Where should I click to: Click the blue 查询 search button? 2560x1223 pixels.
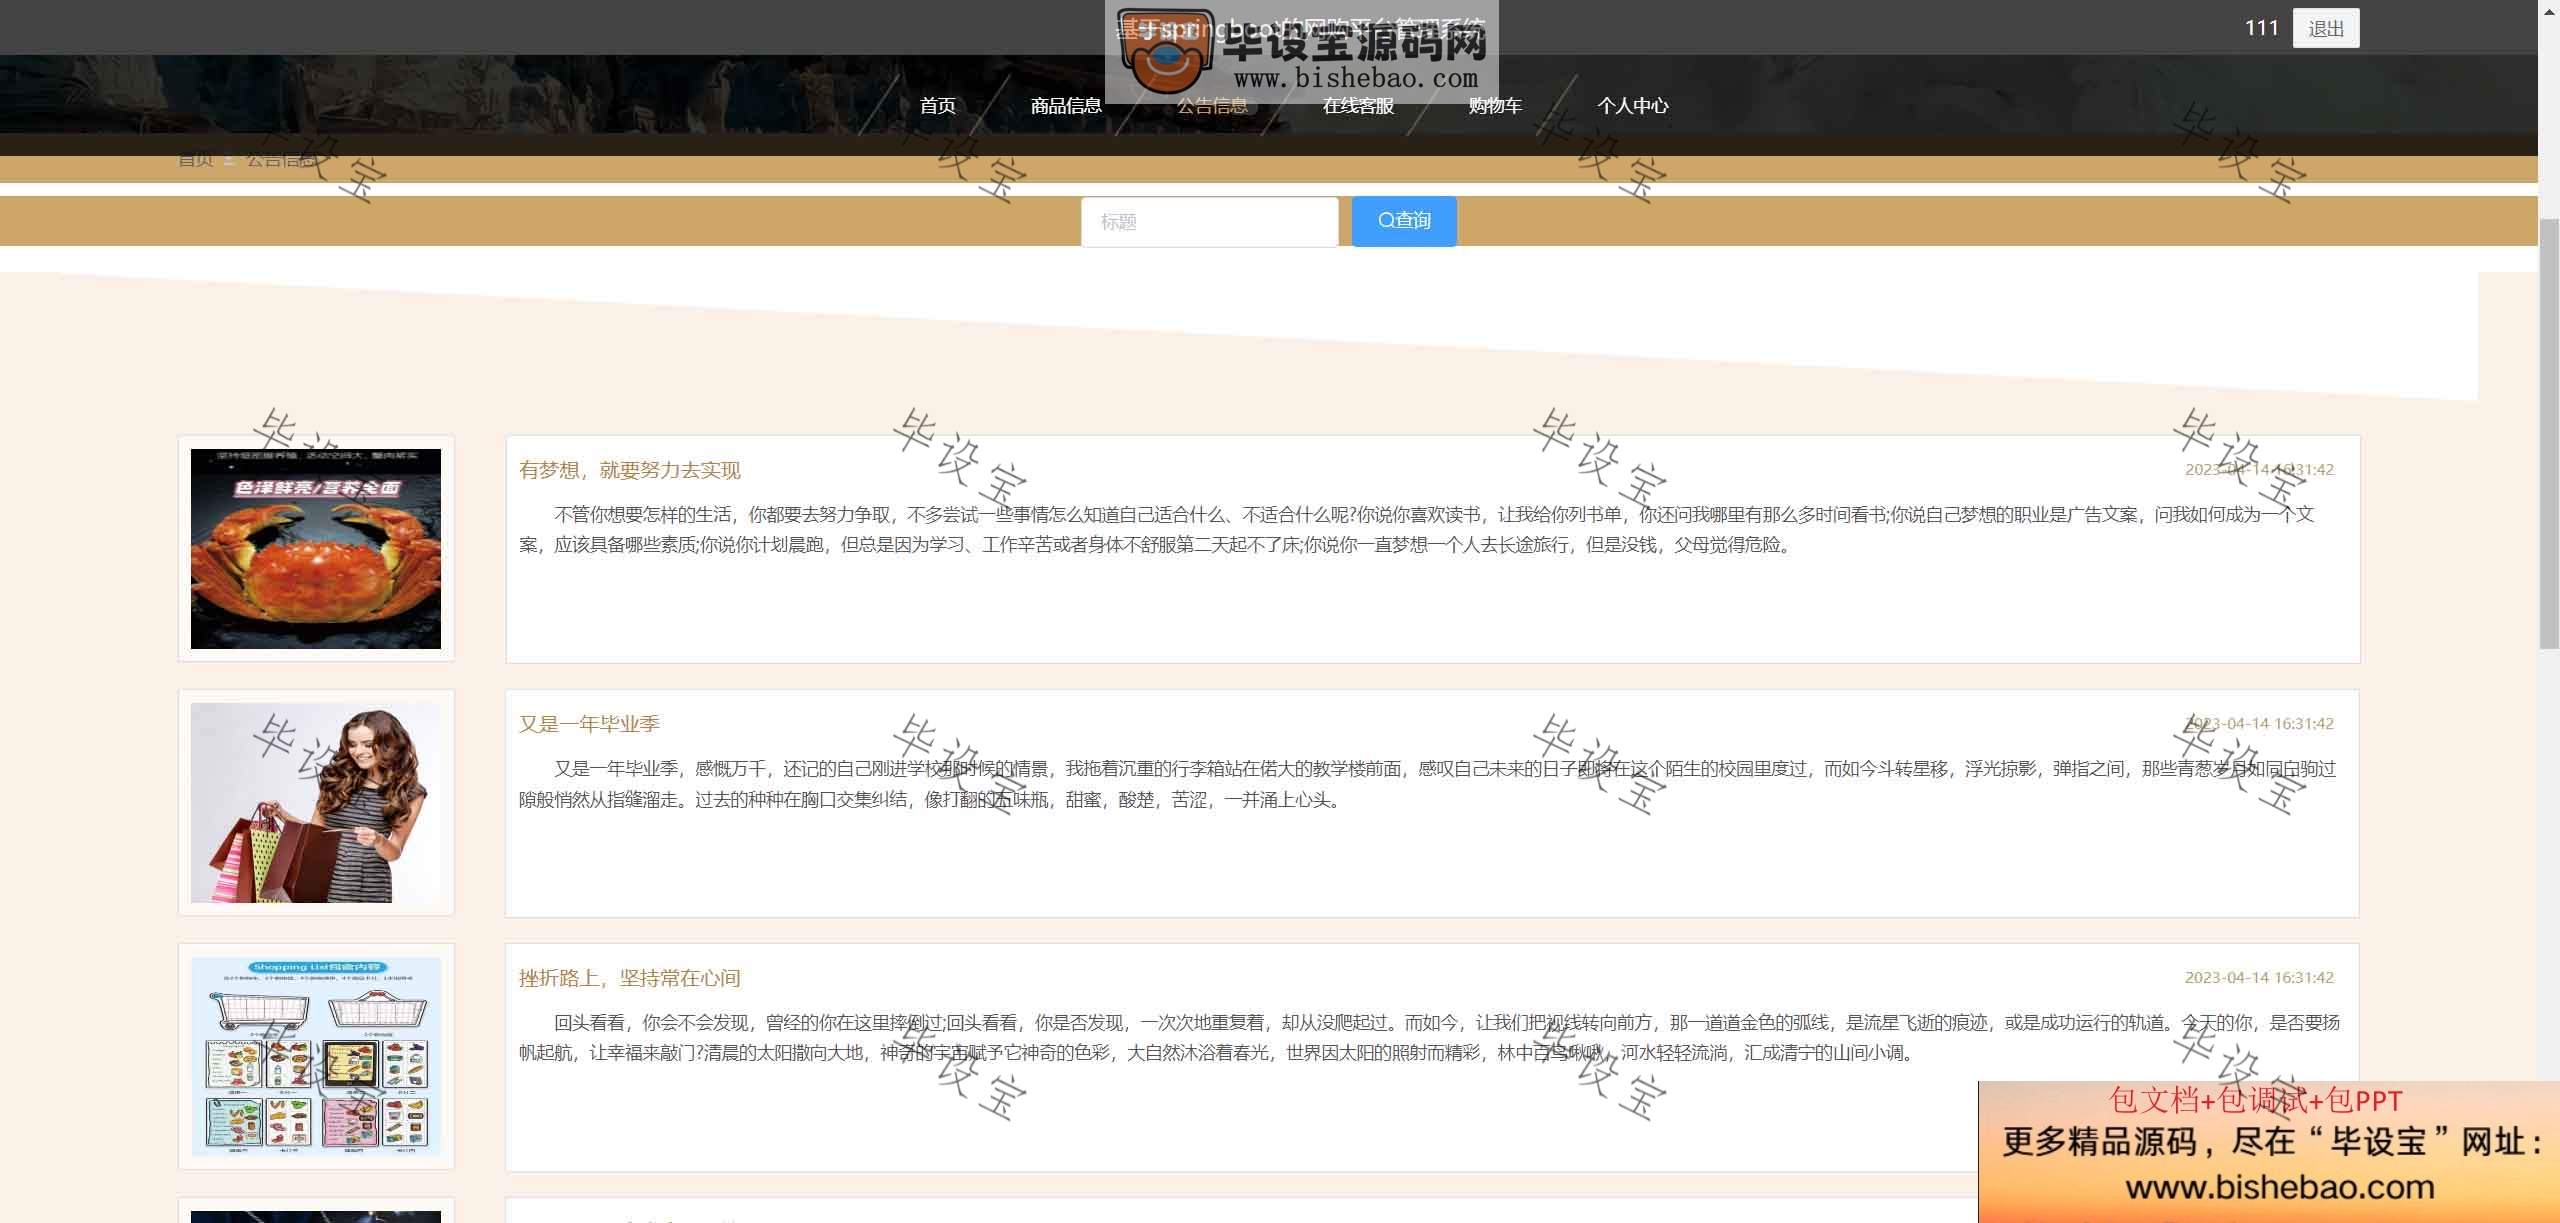point(1404,221)
